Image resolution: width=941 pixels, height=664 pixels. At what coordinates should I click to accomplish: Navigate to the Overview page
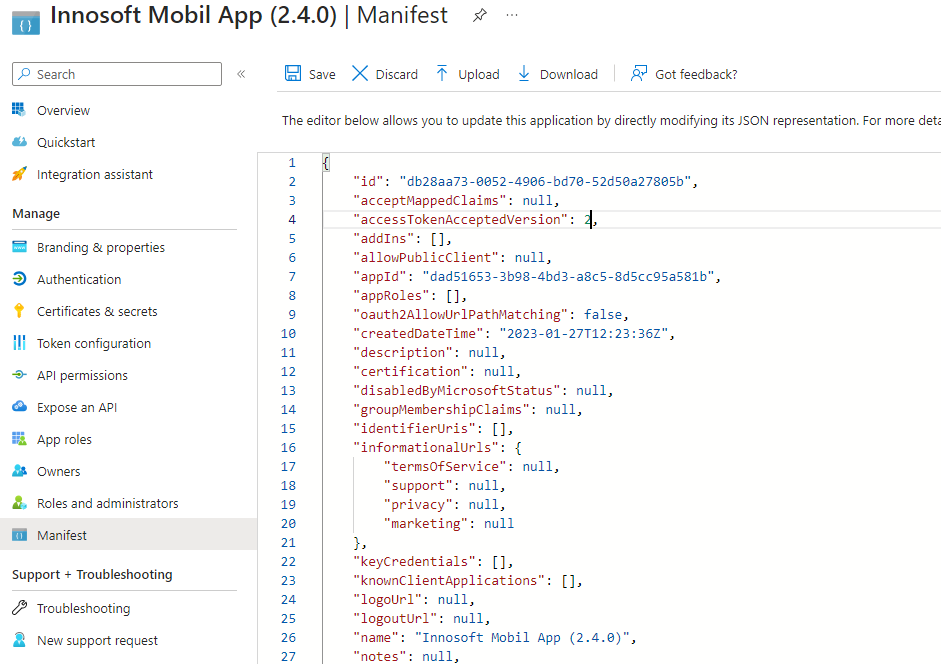tap(63, 110)
